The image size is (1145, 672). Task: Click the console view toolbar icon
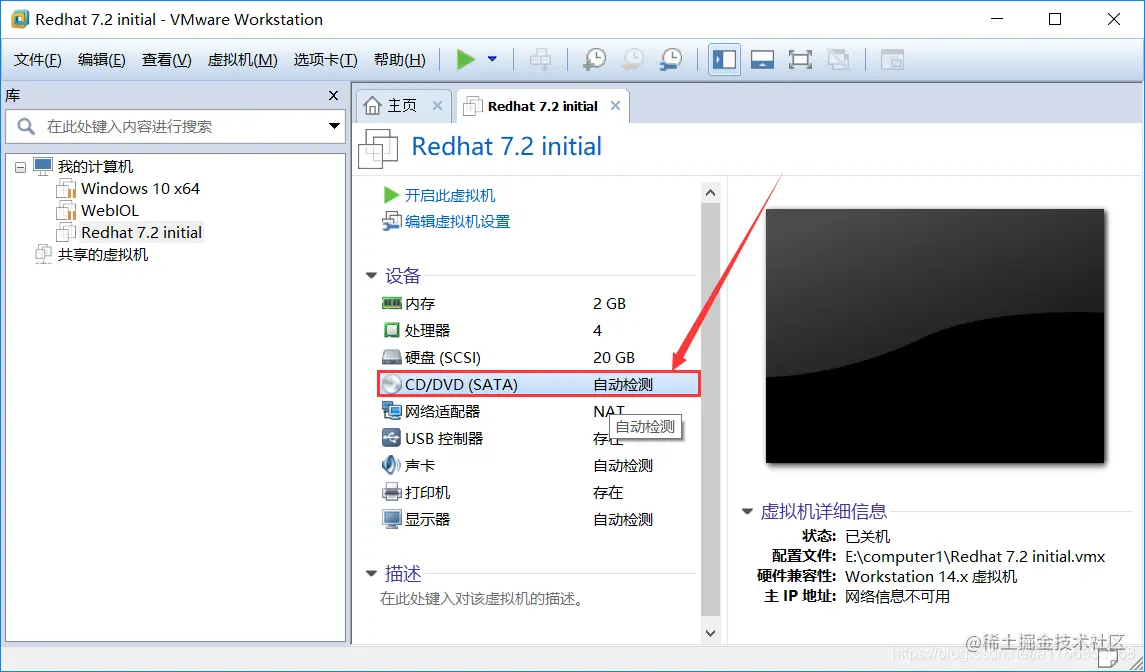[892, 59]
